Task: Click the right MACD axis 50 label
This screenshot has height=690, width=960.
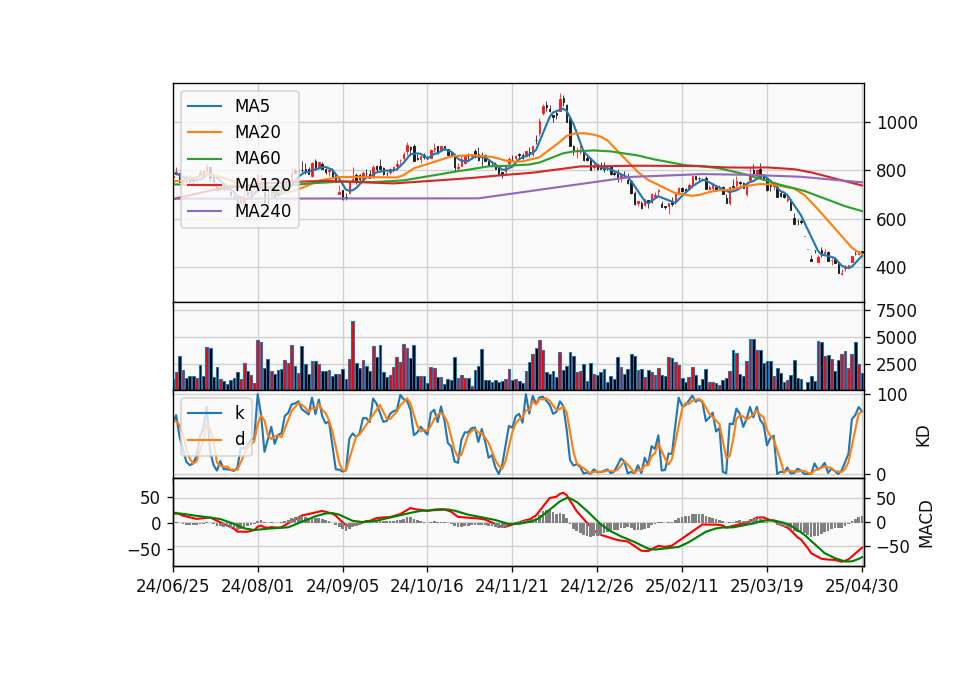Action: [x=887, y=498]
